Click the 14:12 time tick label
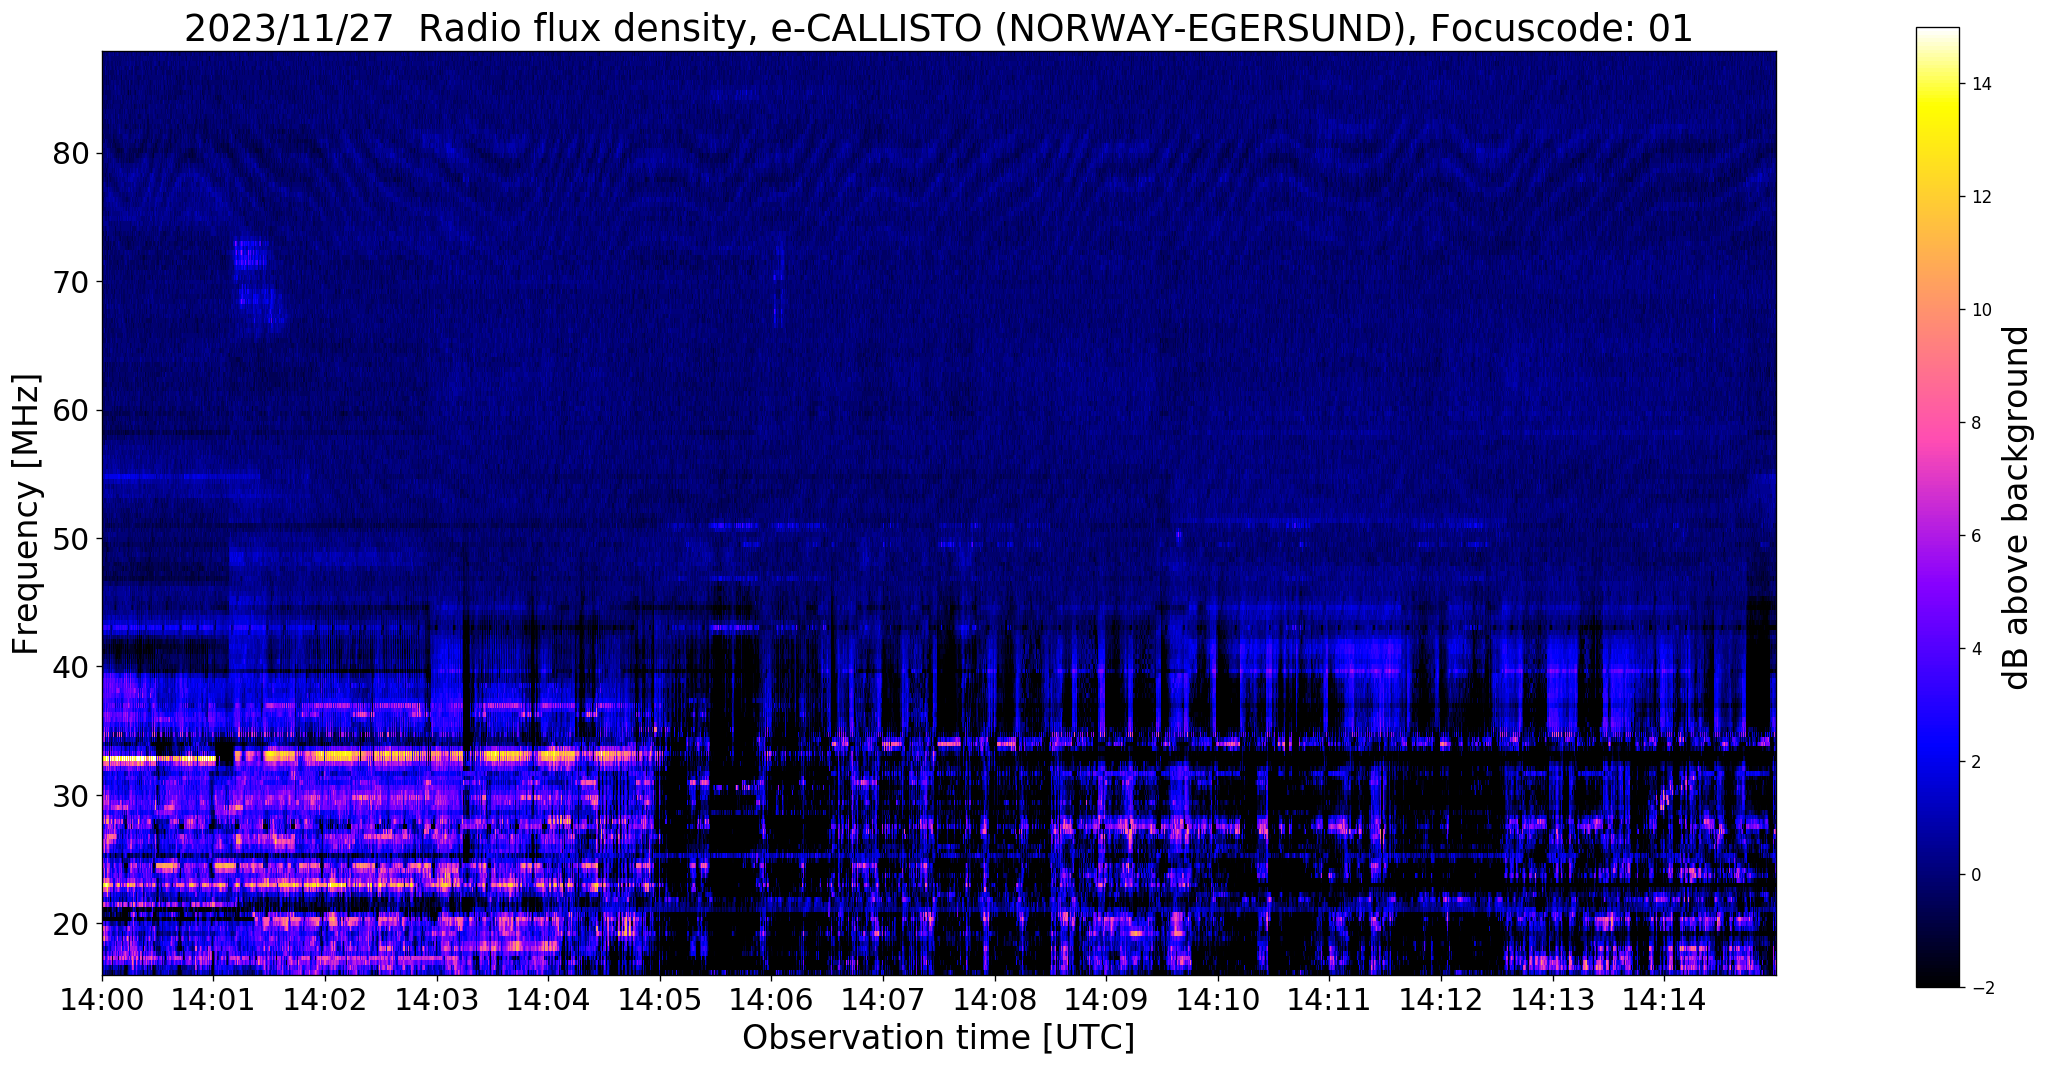This screenshot has width=2047, height=1067. (x=1441, y=999)
